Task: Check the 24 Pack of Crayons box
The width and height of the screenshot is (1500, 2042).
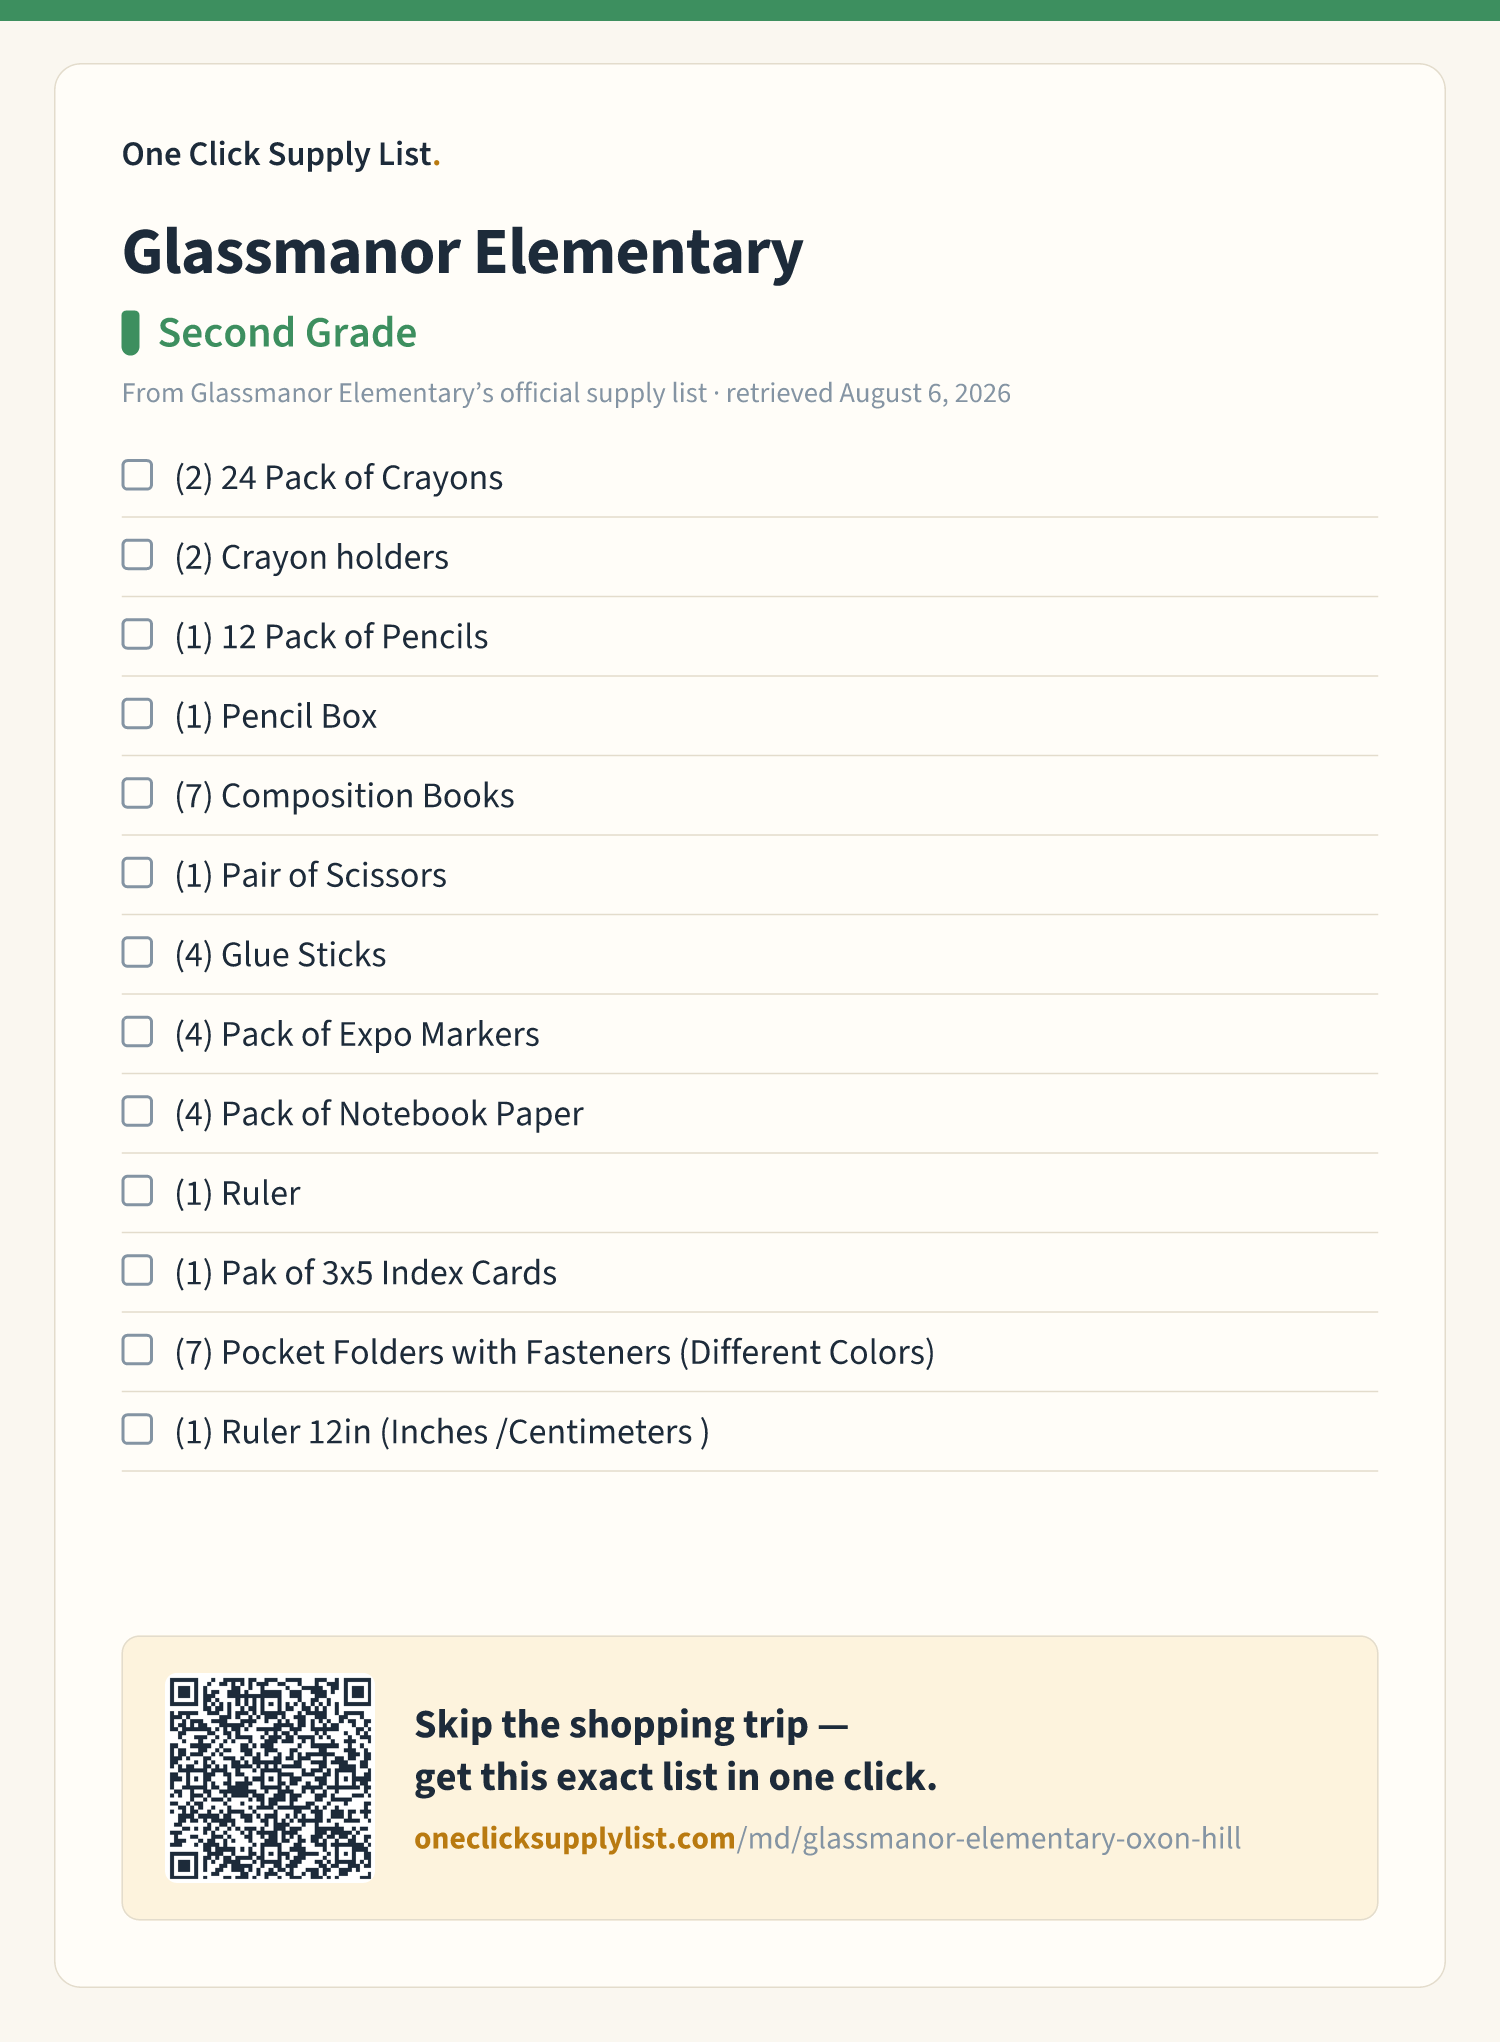Action: (137, 475)
